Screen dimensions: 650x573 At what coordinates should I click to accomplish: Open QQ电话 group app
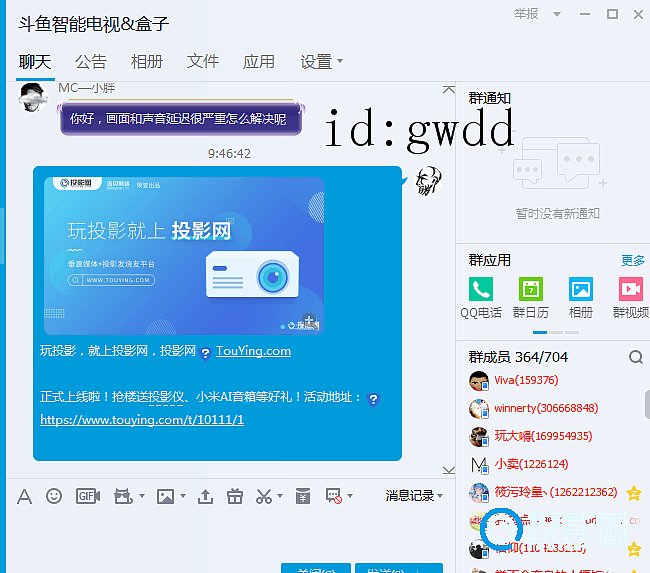(481, 298)
